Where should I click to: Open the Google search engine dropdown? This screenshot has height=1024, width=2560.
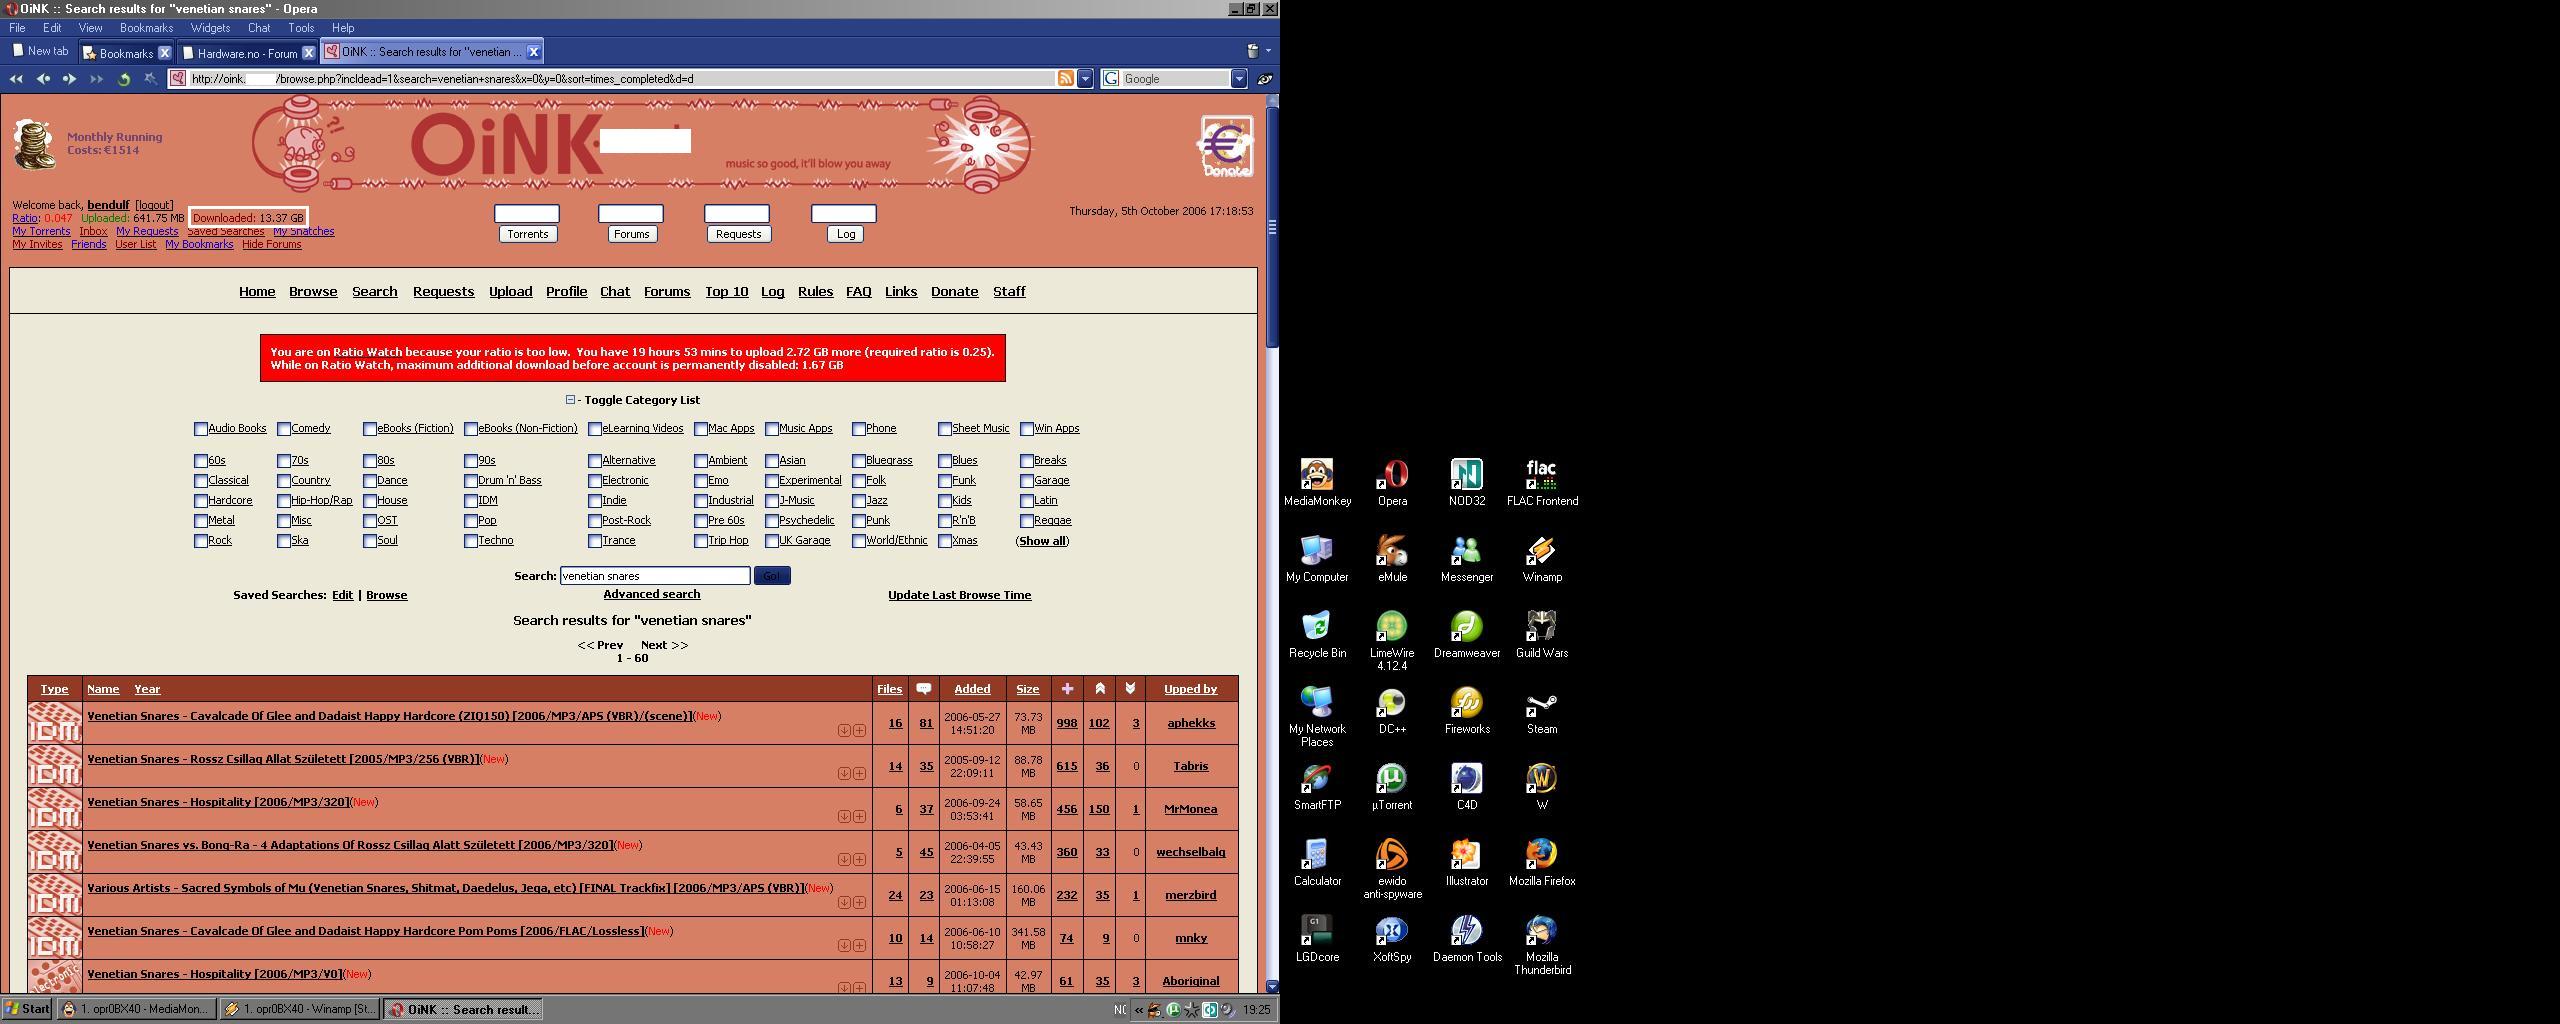pos(1239,78)
